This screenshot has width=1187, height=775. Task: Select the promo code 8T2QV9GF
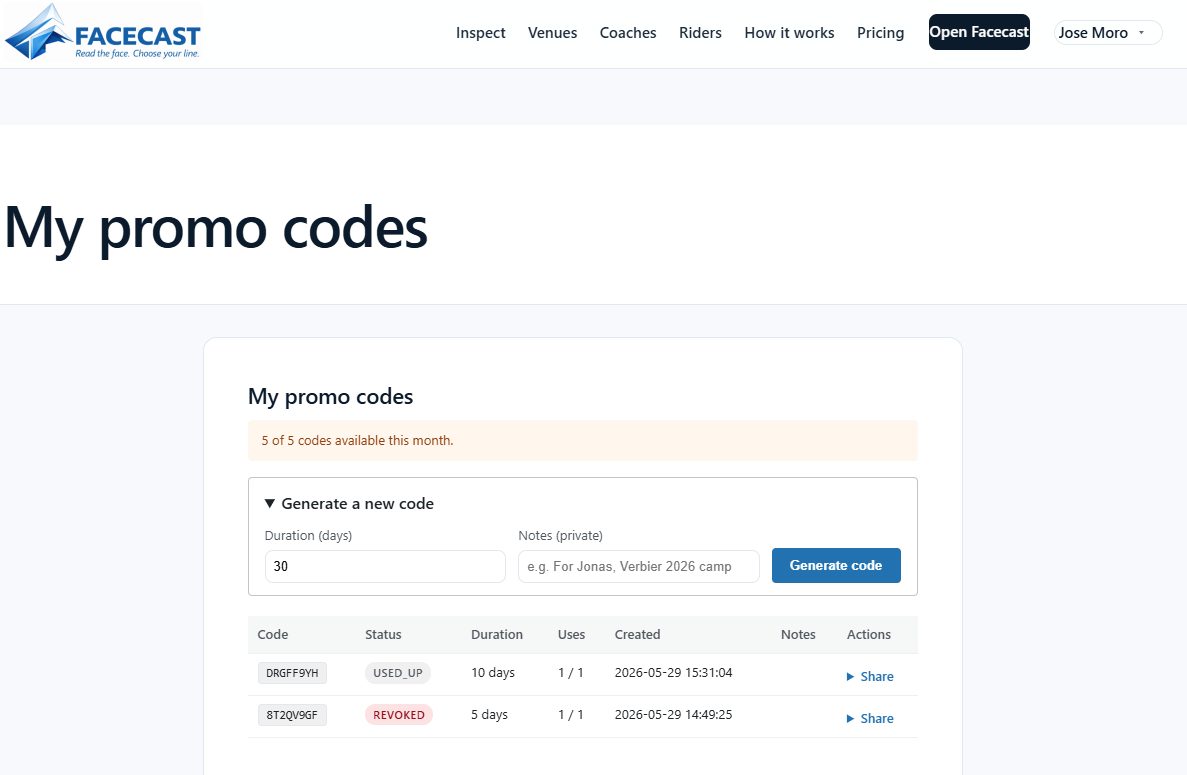pyautogui.click(x=292, y=714)
